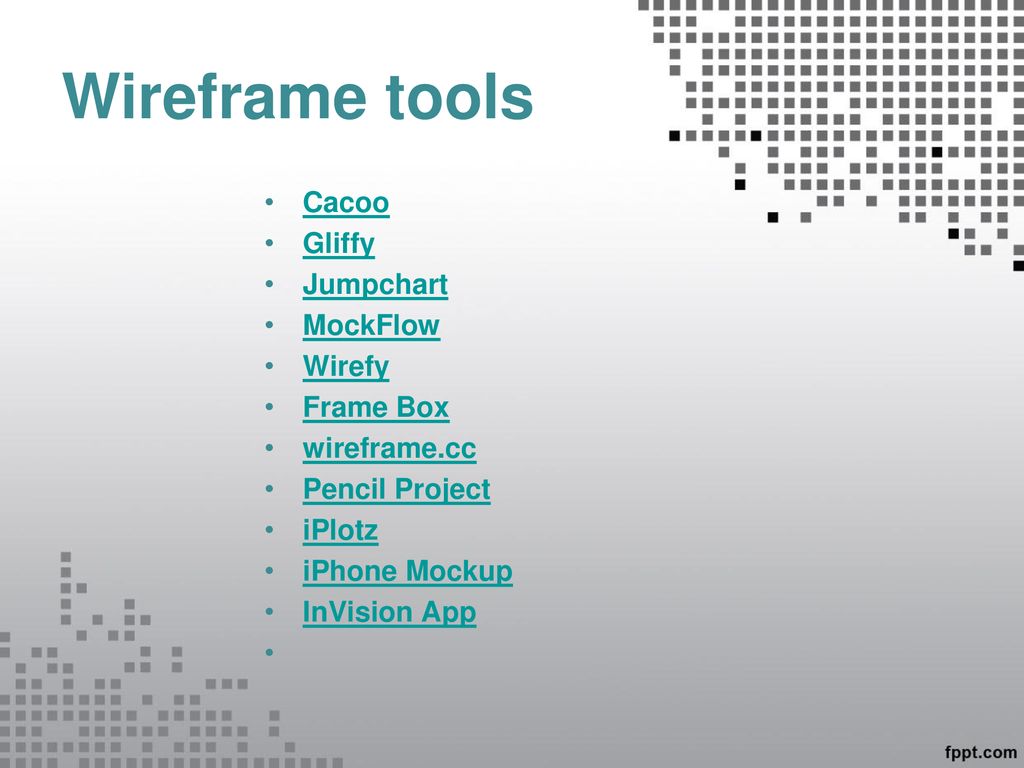The image size is (1024, 768).
Task: Click the fppt.com credit text
Action: pos(980,753)
